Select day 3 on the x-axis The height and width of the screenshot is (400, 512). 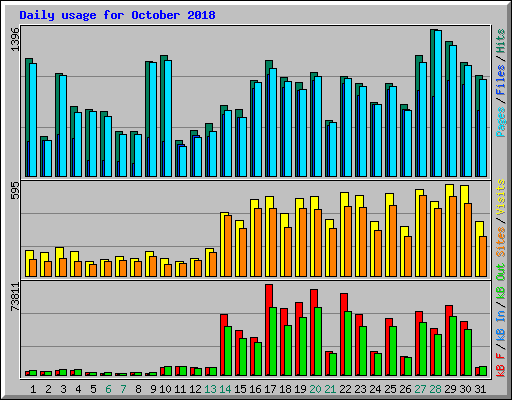(x=63, y=389)
